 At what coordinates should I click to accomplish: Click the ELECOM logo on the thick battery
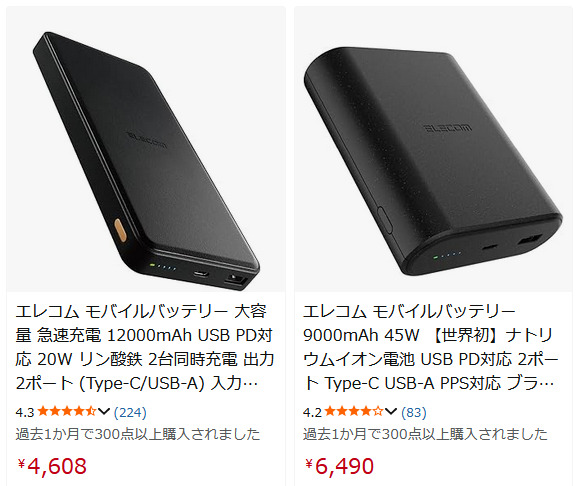click(447, 128)
